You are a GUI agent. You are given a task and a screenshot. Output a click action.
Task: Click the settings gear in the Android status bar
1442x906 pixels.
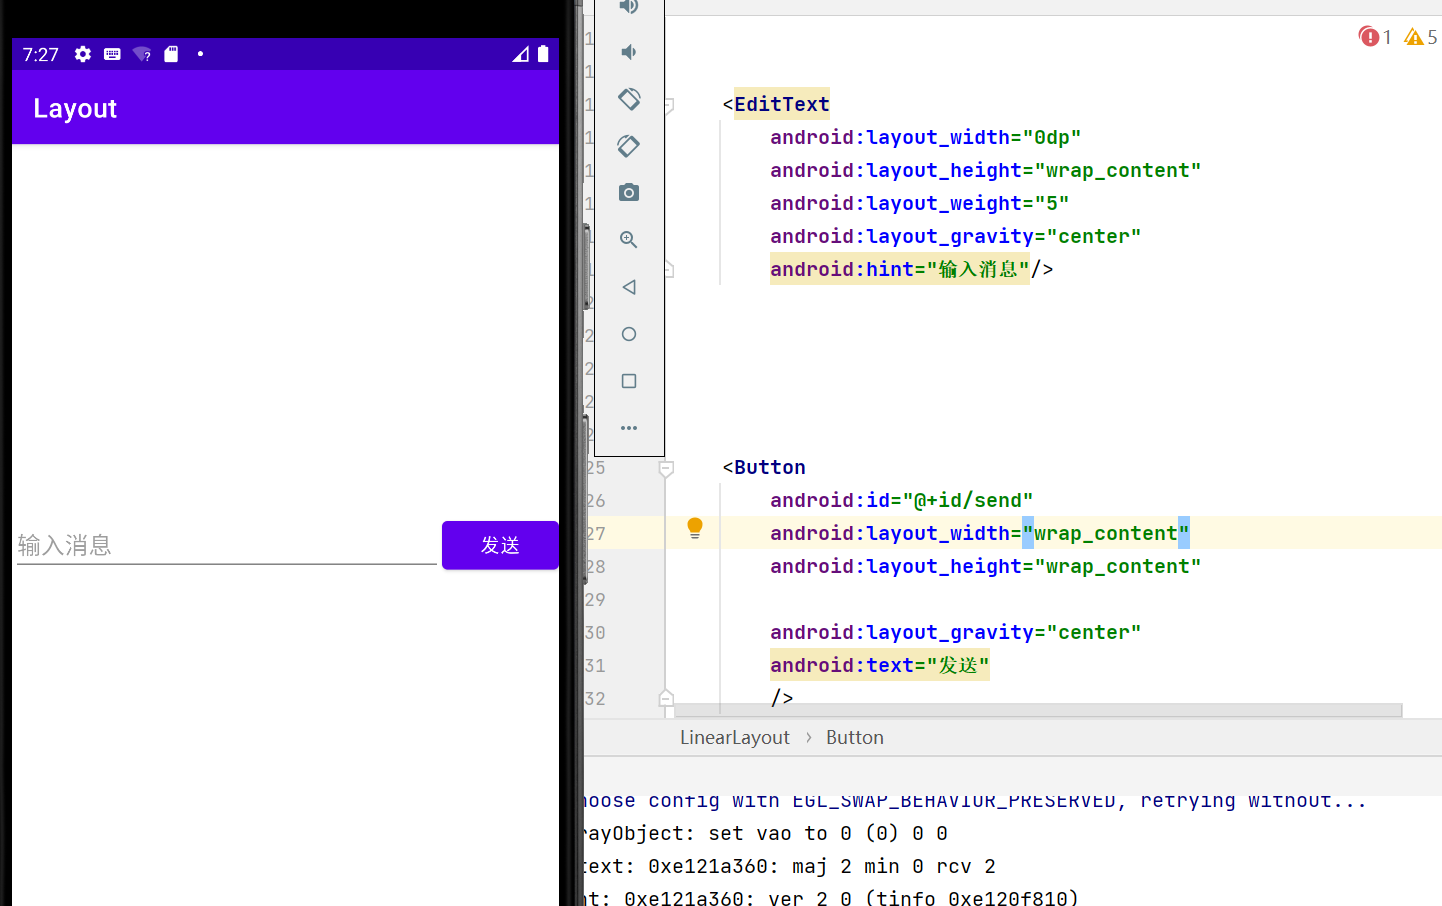[83, 54]
